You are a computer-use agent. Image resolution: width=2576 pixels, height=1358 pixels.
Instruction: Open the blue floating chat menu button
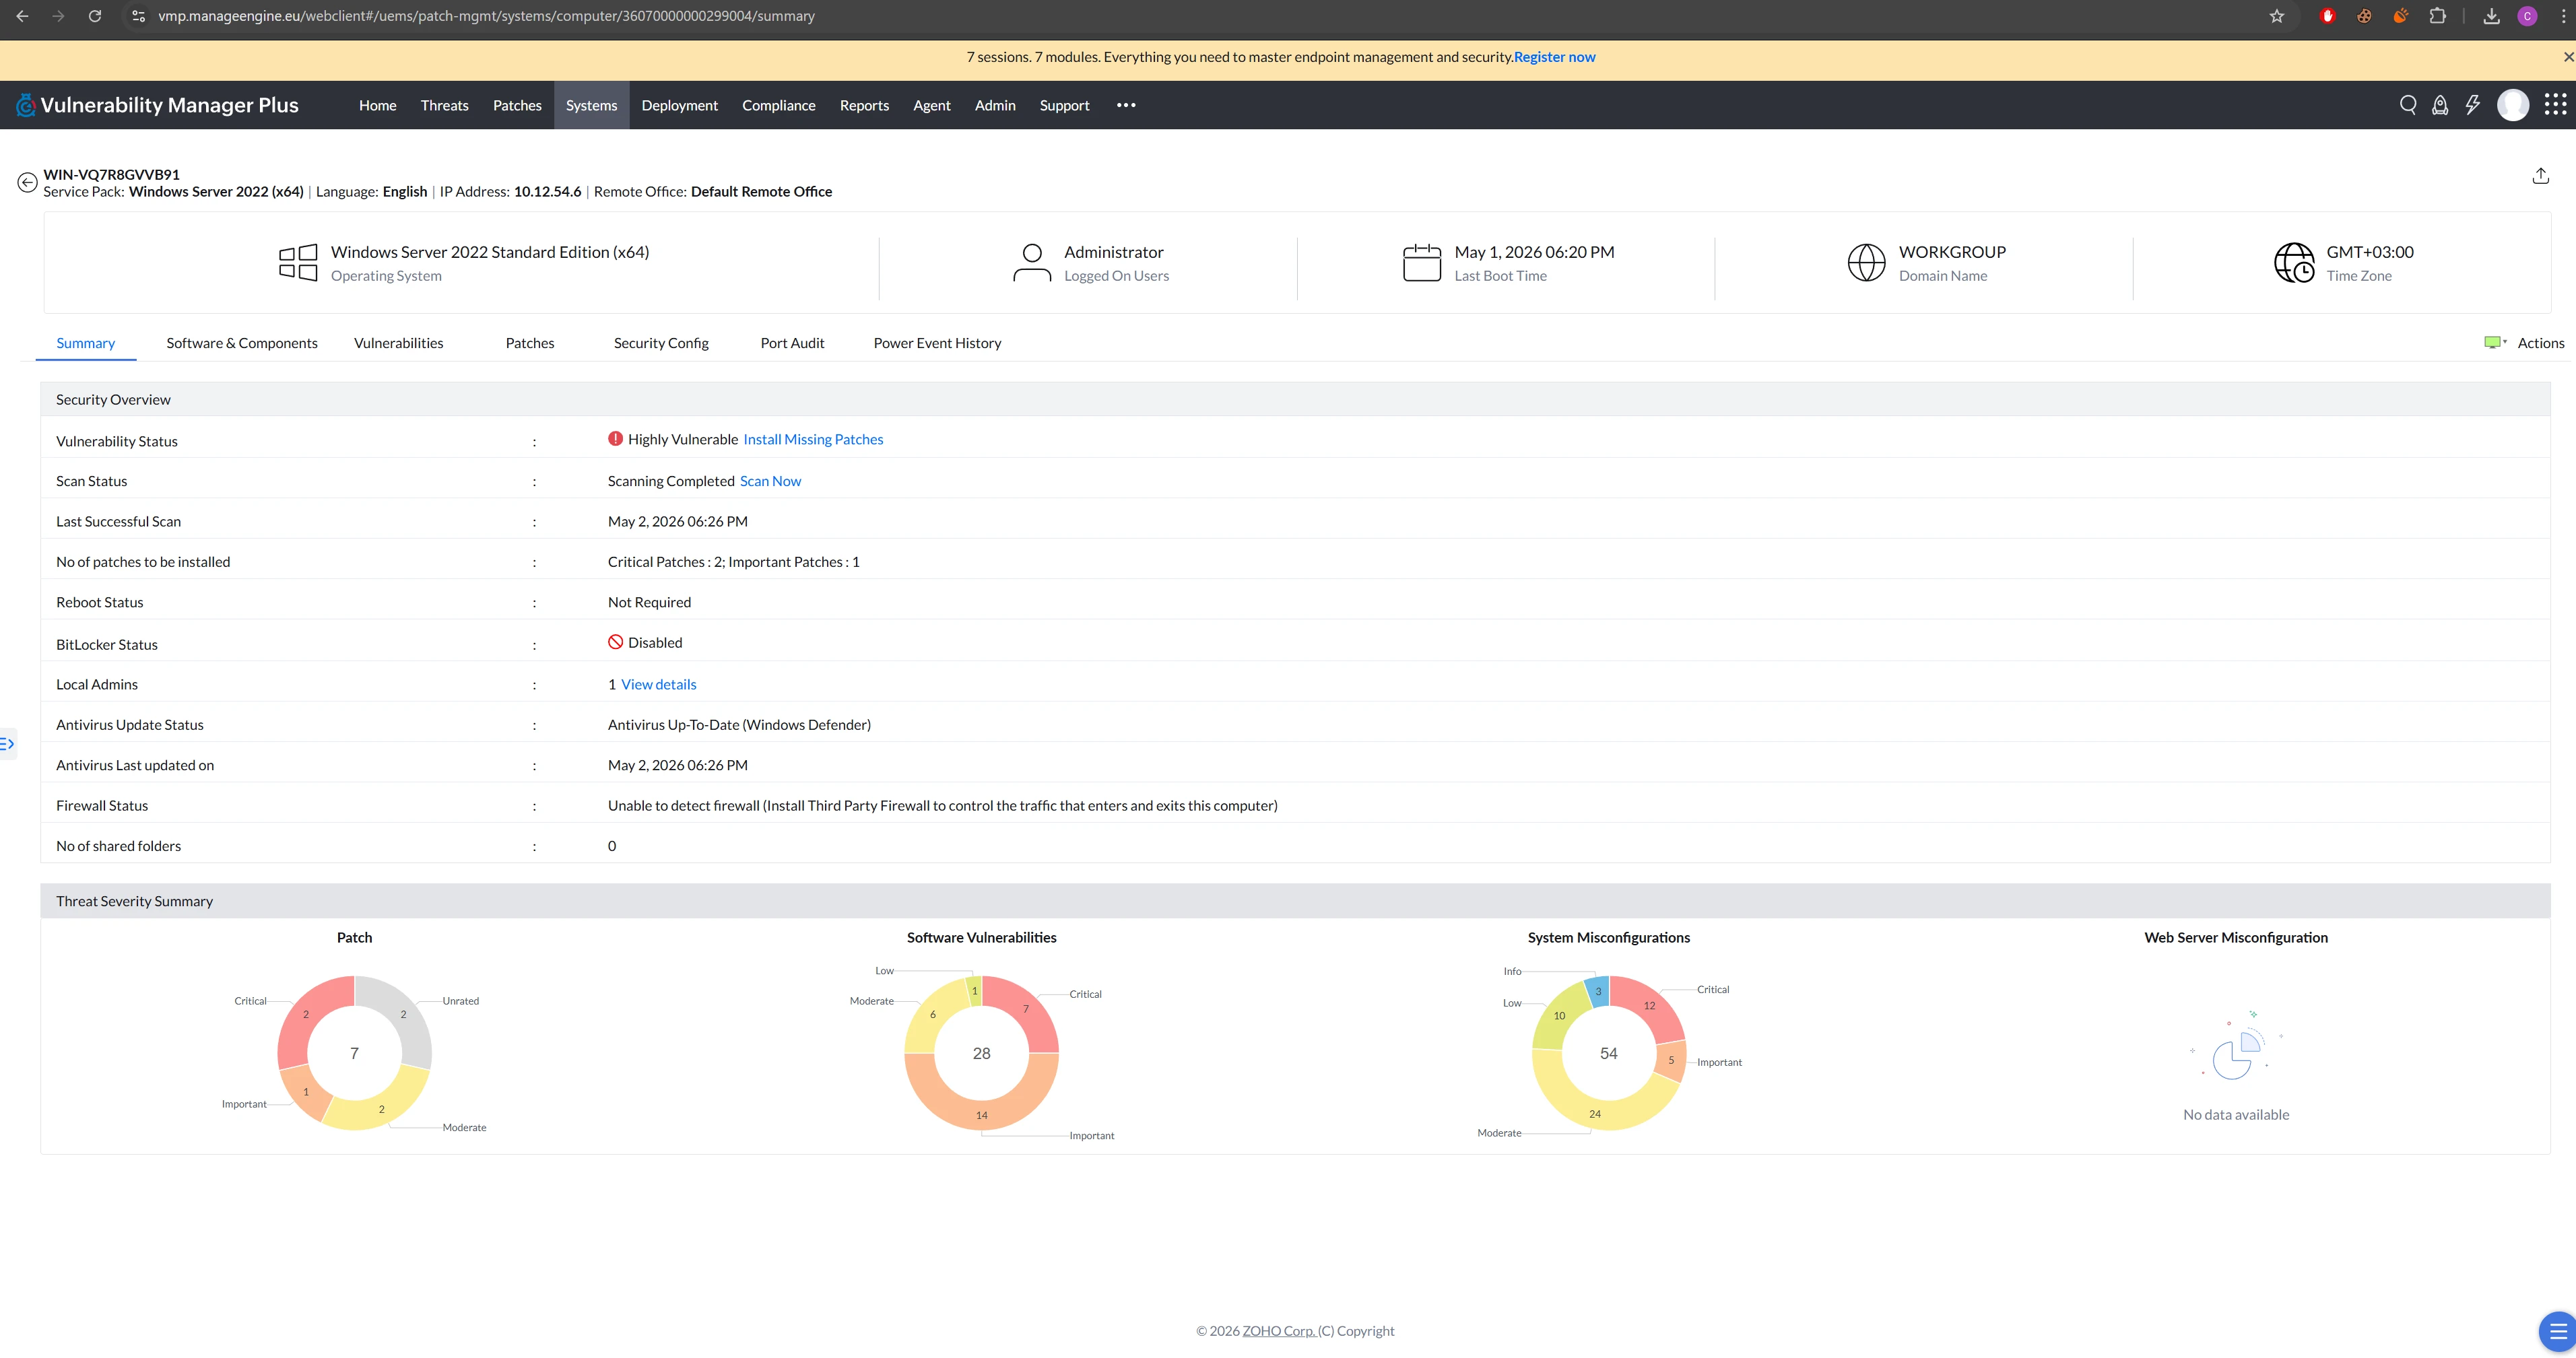click(2558, 1331)
